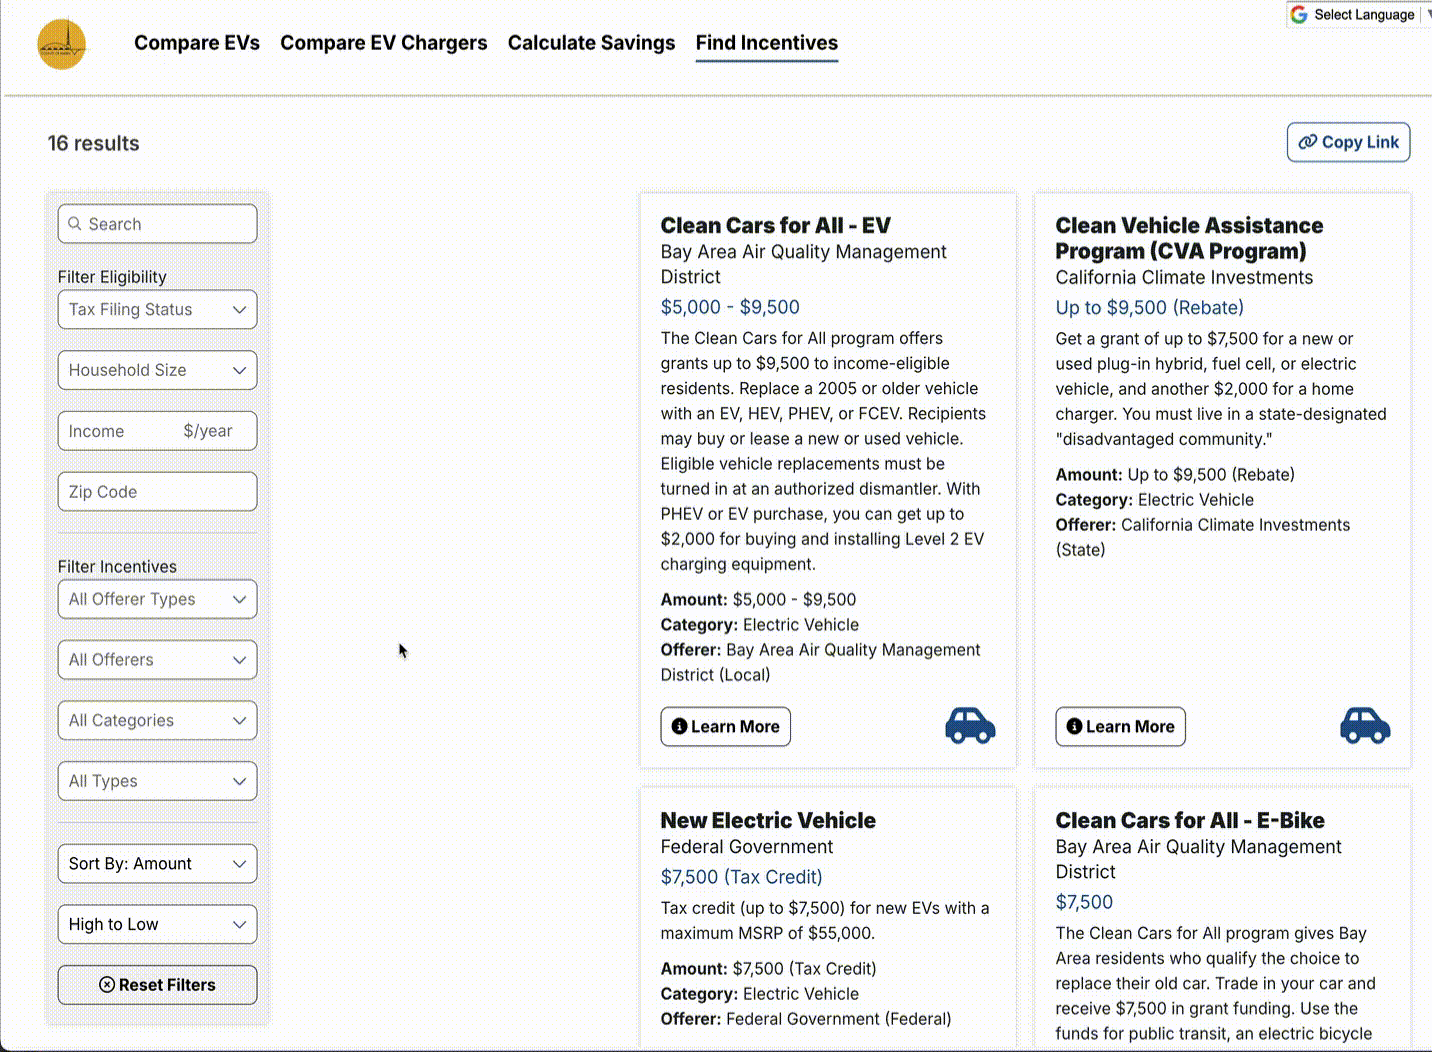Click Learn More on Clean Vehicle Assistance Program
Screen dimensions: 1432x1052
[x=1120, y=727]
